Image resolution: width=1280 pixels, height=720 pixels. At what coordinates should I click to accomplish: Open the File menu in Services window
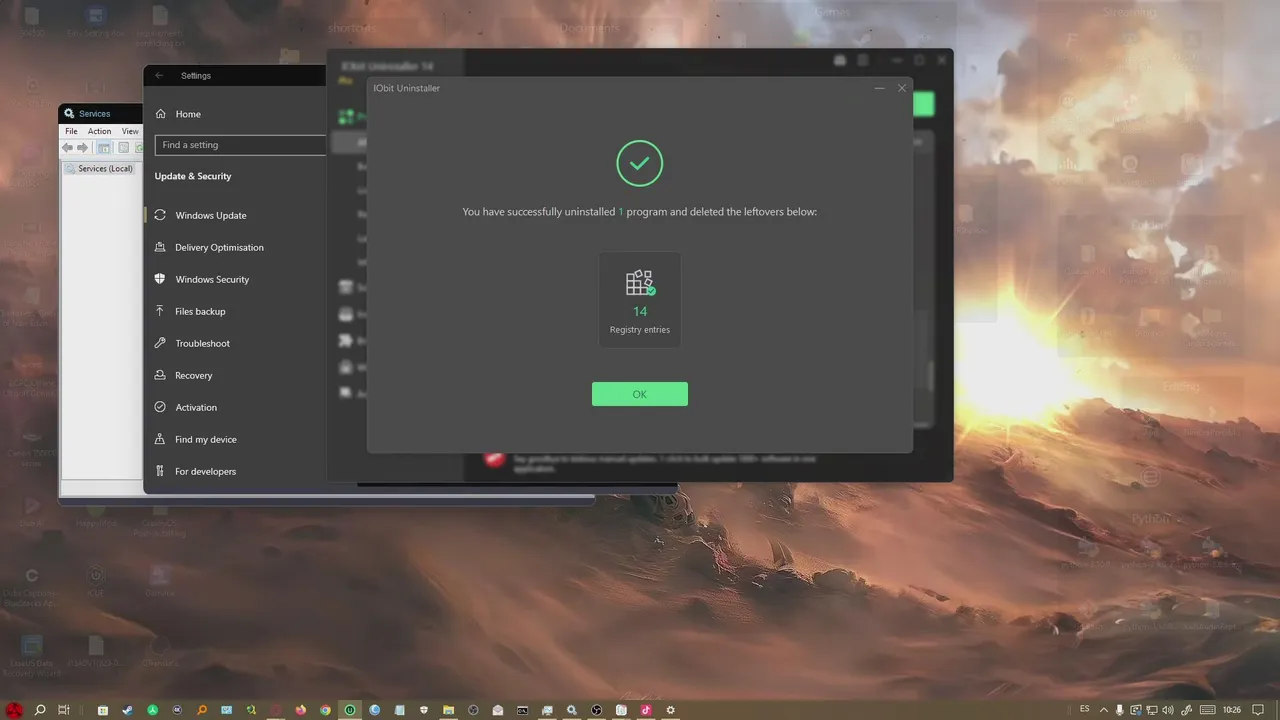coord(71,131)
